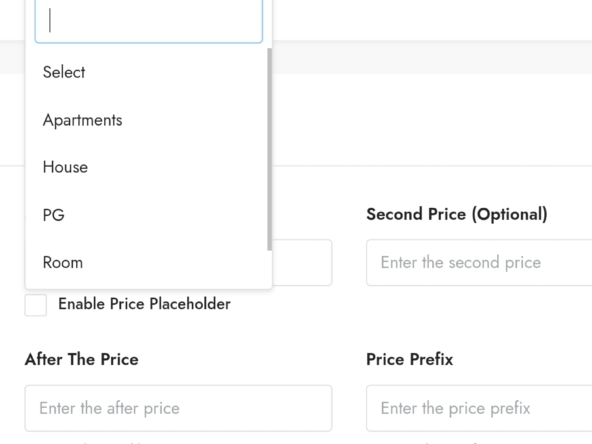This screenshot has height=444, width=592.
Task: Click the price field partly hidden behind the dropdown
Action: point(302,262)
